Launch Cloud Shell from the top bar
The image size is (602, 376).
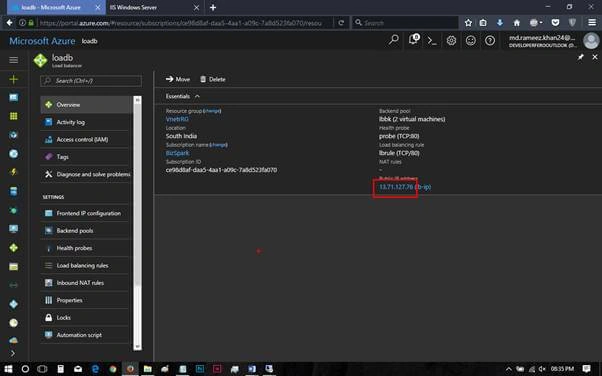pos(432,41)
